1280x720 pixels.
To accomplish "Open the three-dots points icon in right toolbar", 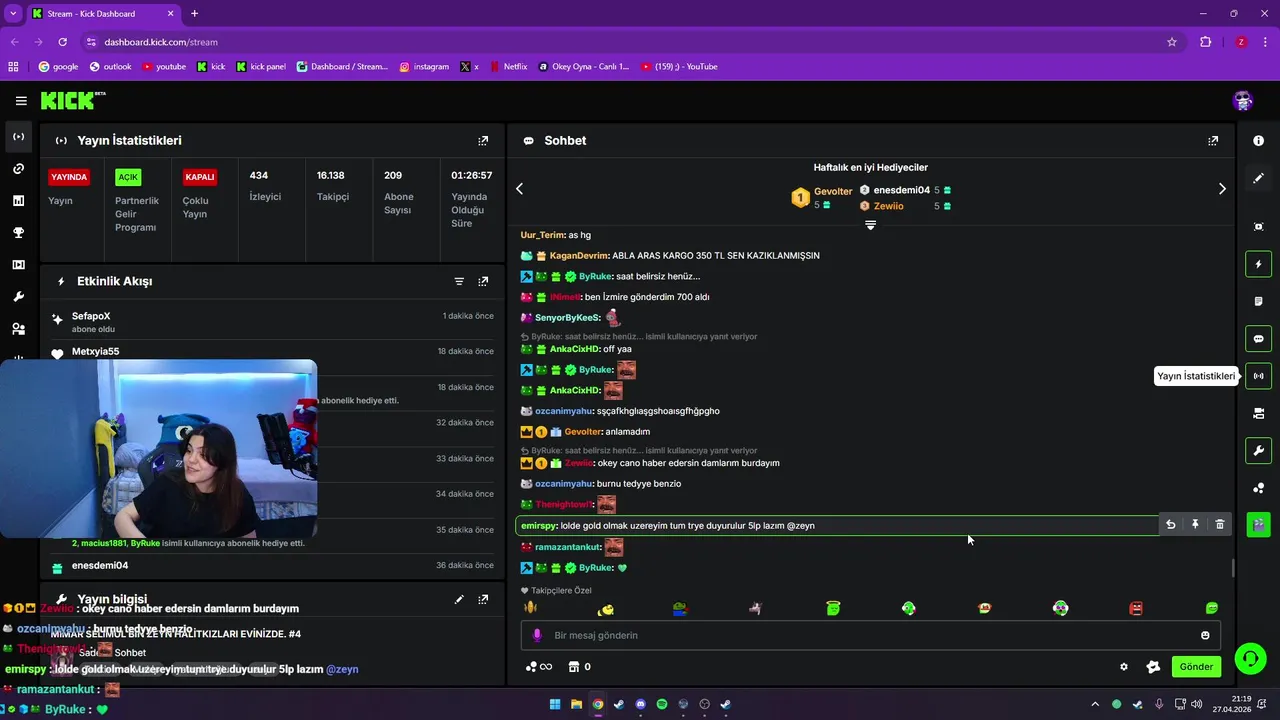I will (x=1258, y=488).
